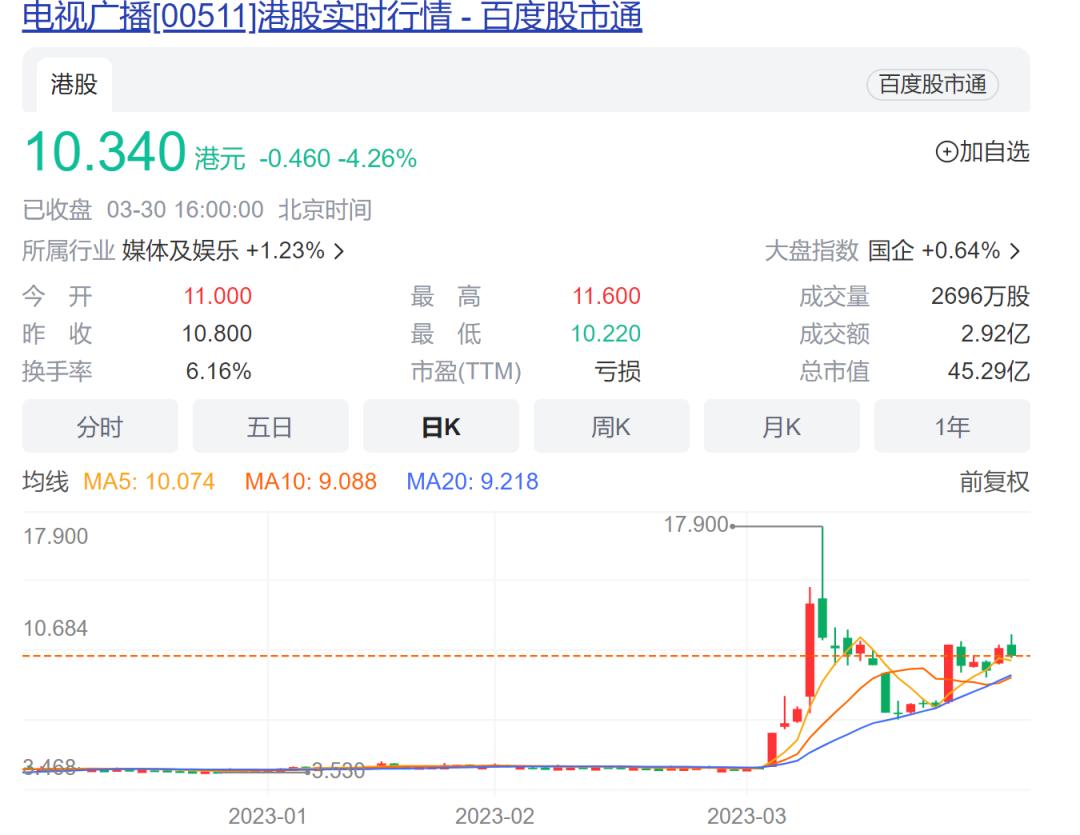Toggle the MA20 moving average line
This screenshot has width=1080, height=835.
(x=472, y=481)
